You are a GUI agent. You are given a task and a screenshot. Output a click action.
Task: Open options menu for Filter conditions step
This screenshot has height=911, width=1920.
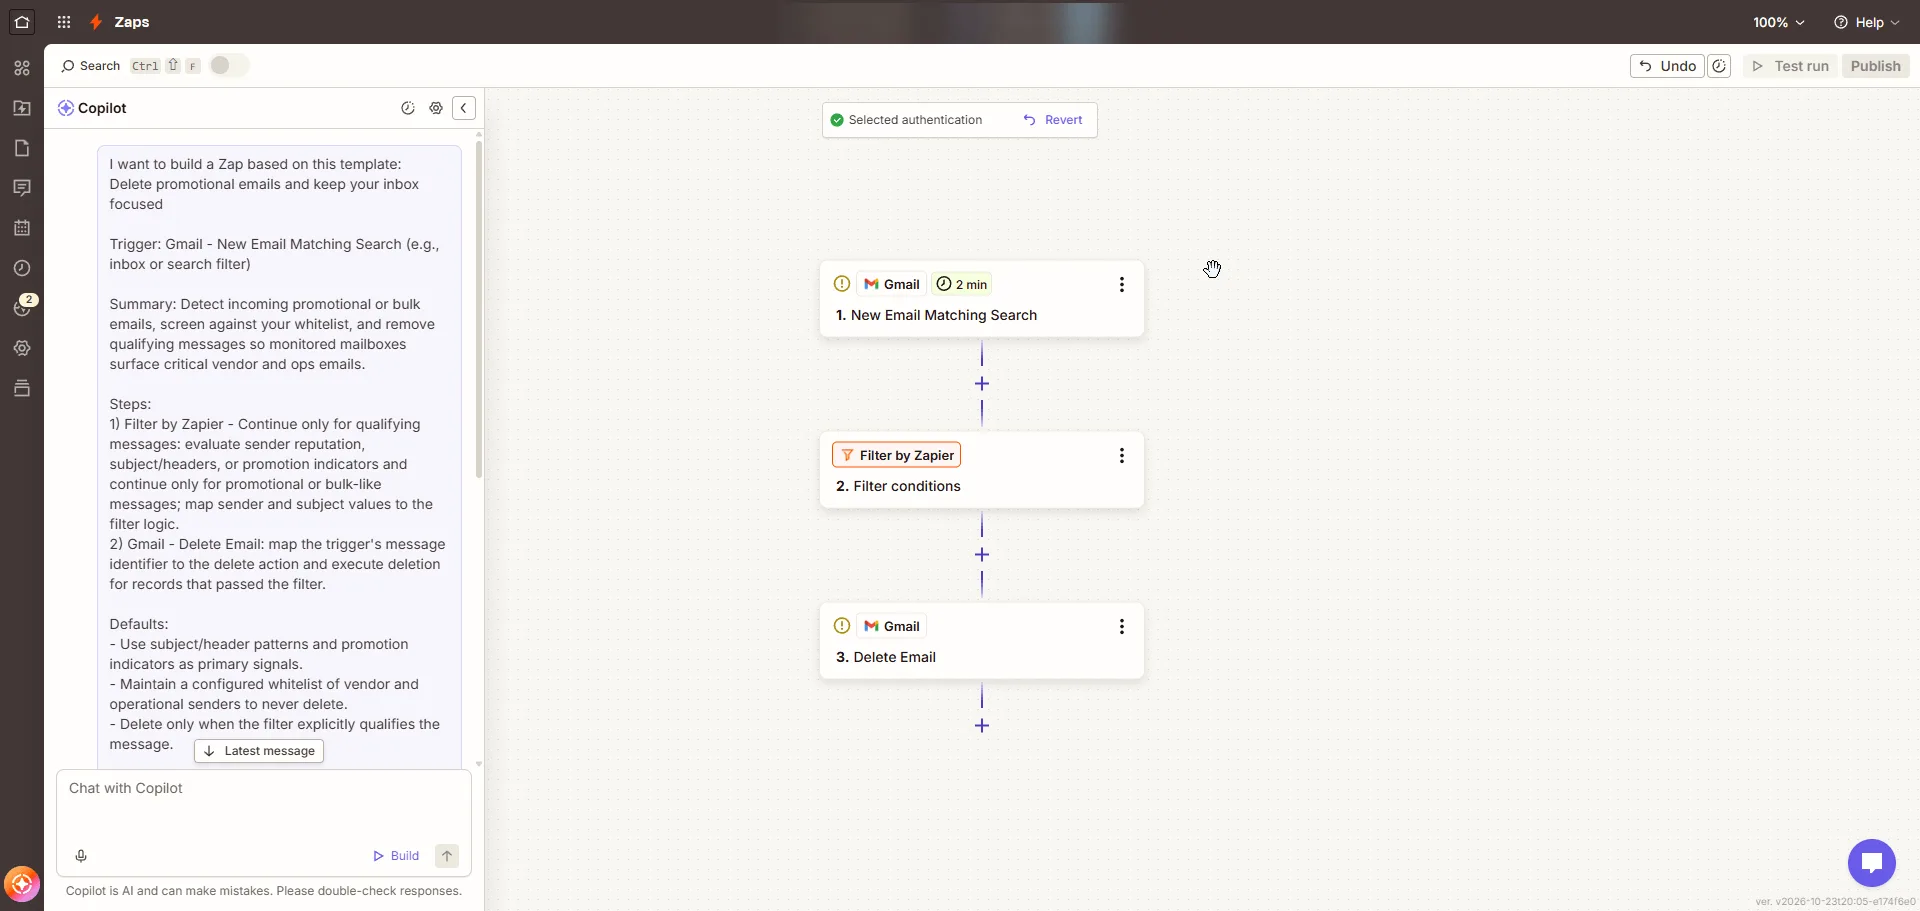pyautogui.click(x=1122, y=456)
